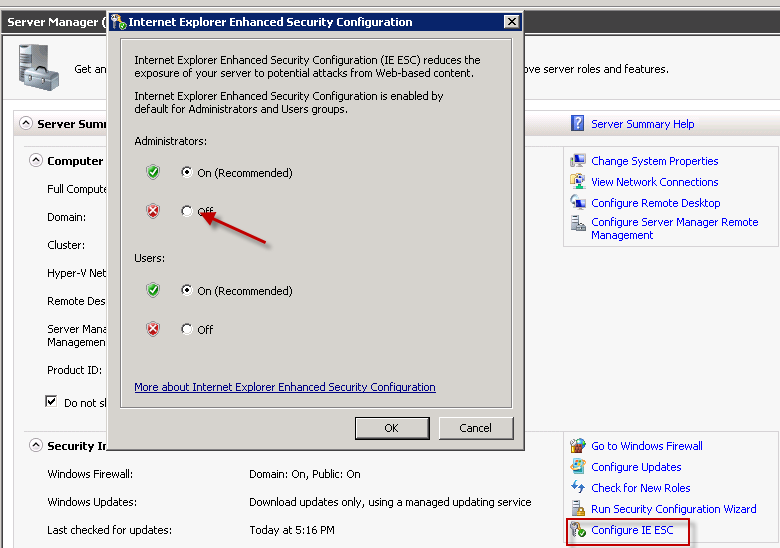Click the 'Cluster:' label in Computer Information
Viewport: 780px width, 548px height.
click(66, 245)
